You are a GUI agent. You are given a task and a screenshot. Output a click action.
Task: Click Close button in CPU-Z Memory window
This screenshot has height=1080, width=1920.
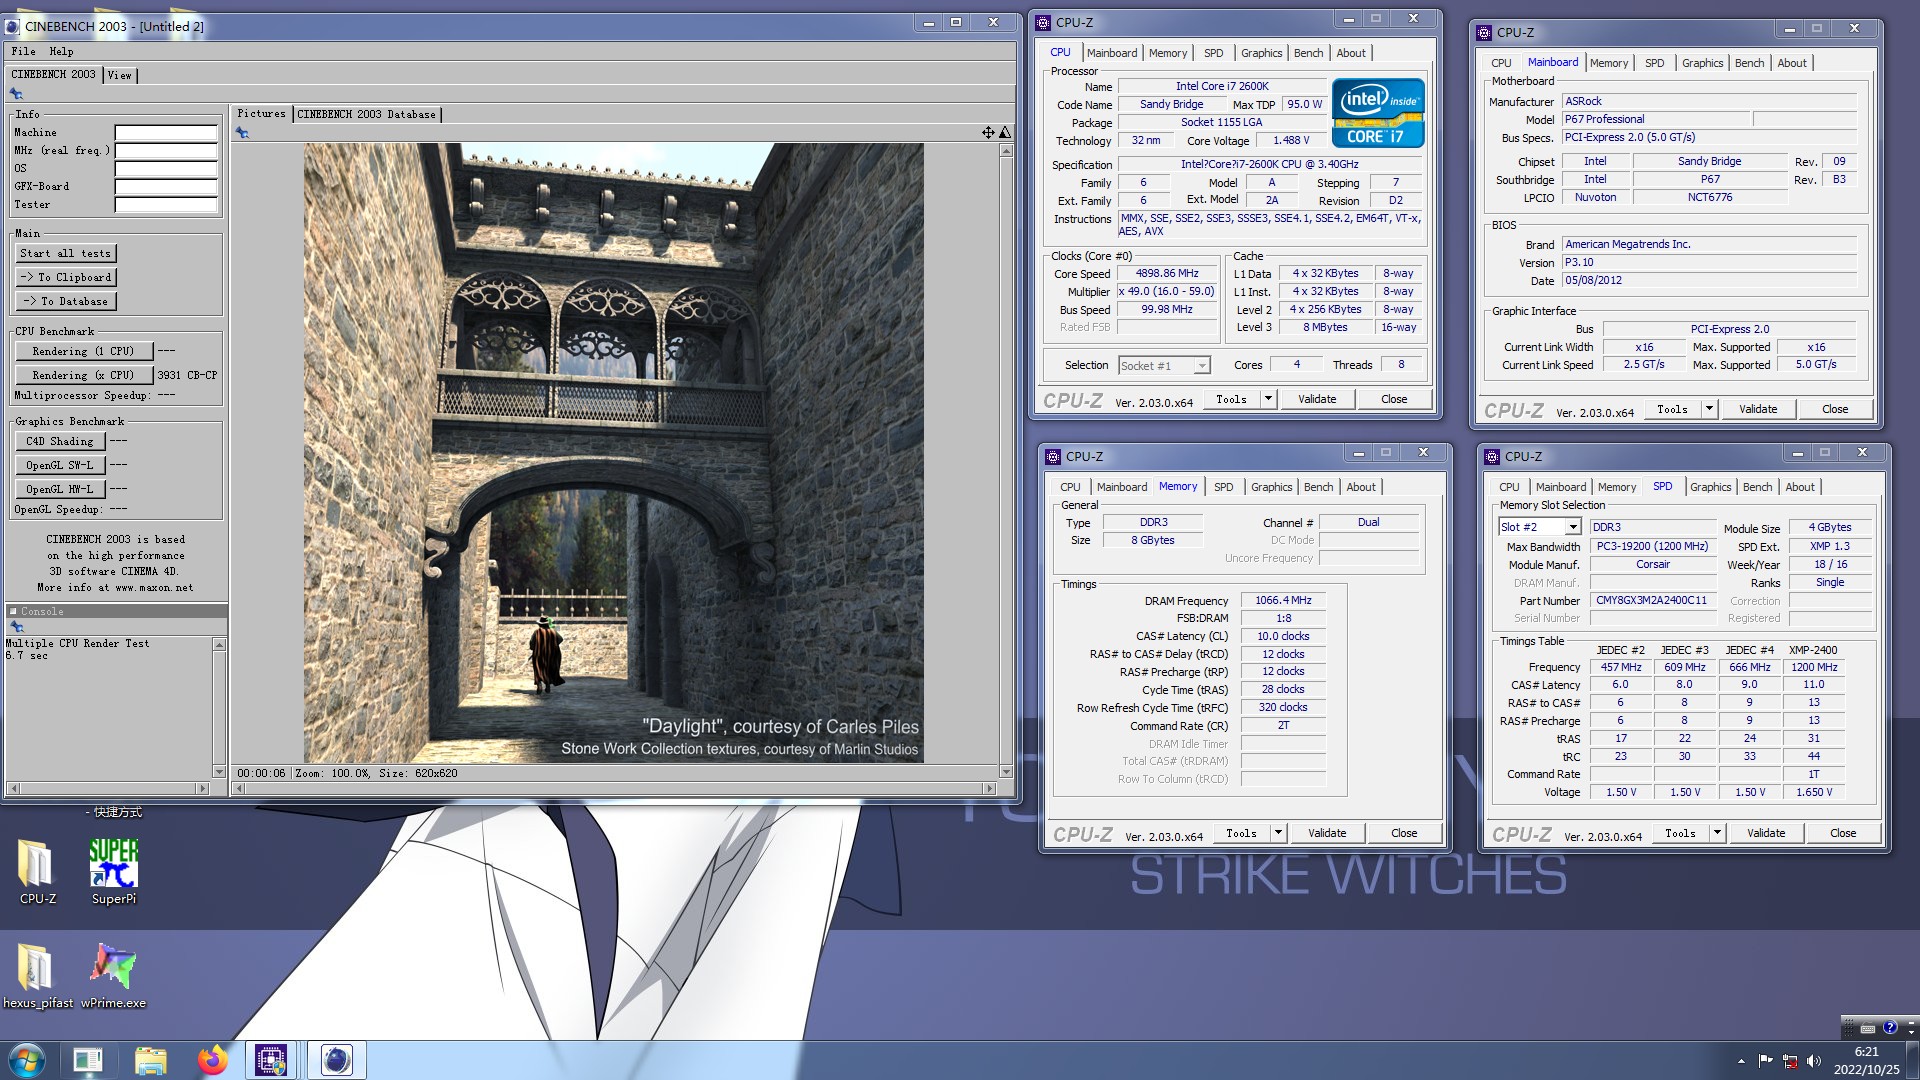[1404, 833]
